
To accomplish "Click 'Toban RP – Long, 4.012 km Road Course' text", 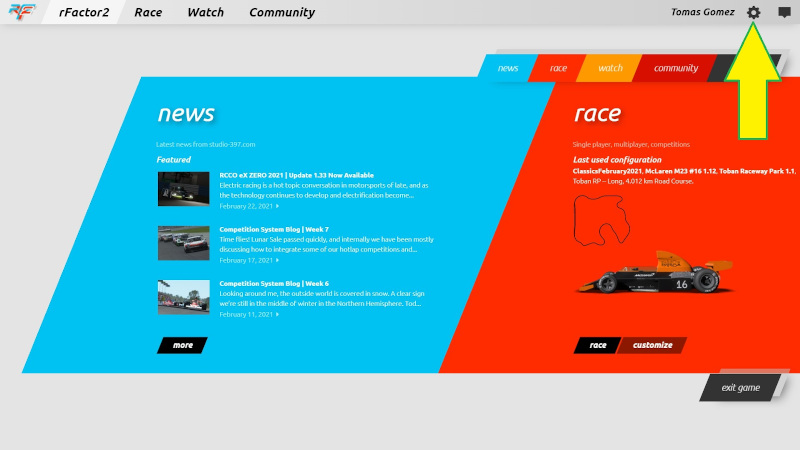I will (x=633, y=181).
